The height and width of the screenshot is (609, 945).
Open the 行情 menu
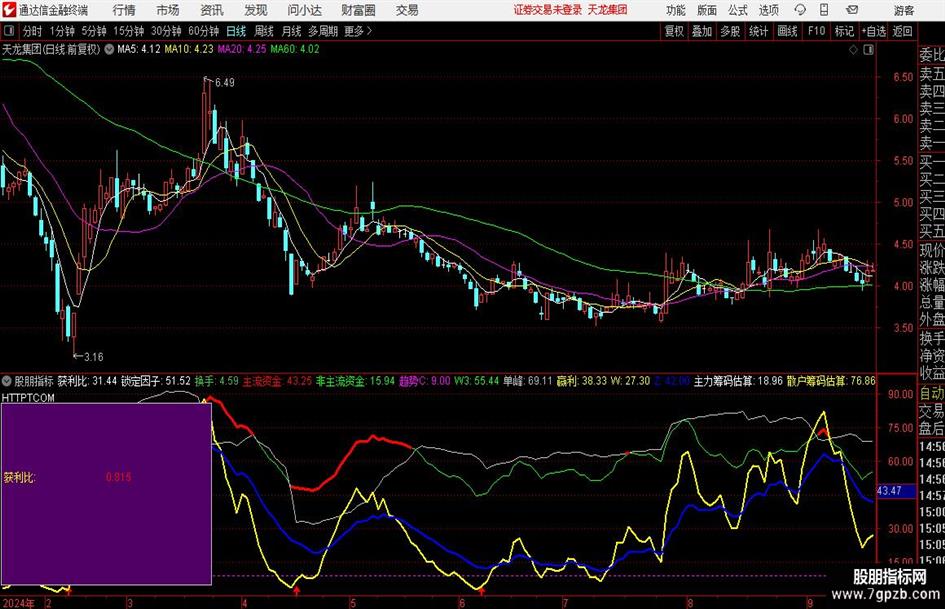(x=124, y=10)
